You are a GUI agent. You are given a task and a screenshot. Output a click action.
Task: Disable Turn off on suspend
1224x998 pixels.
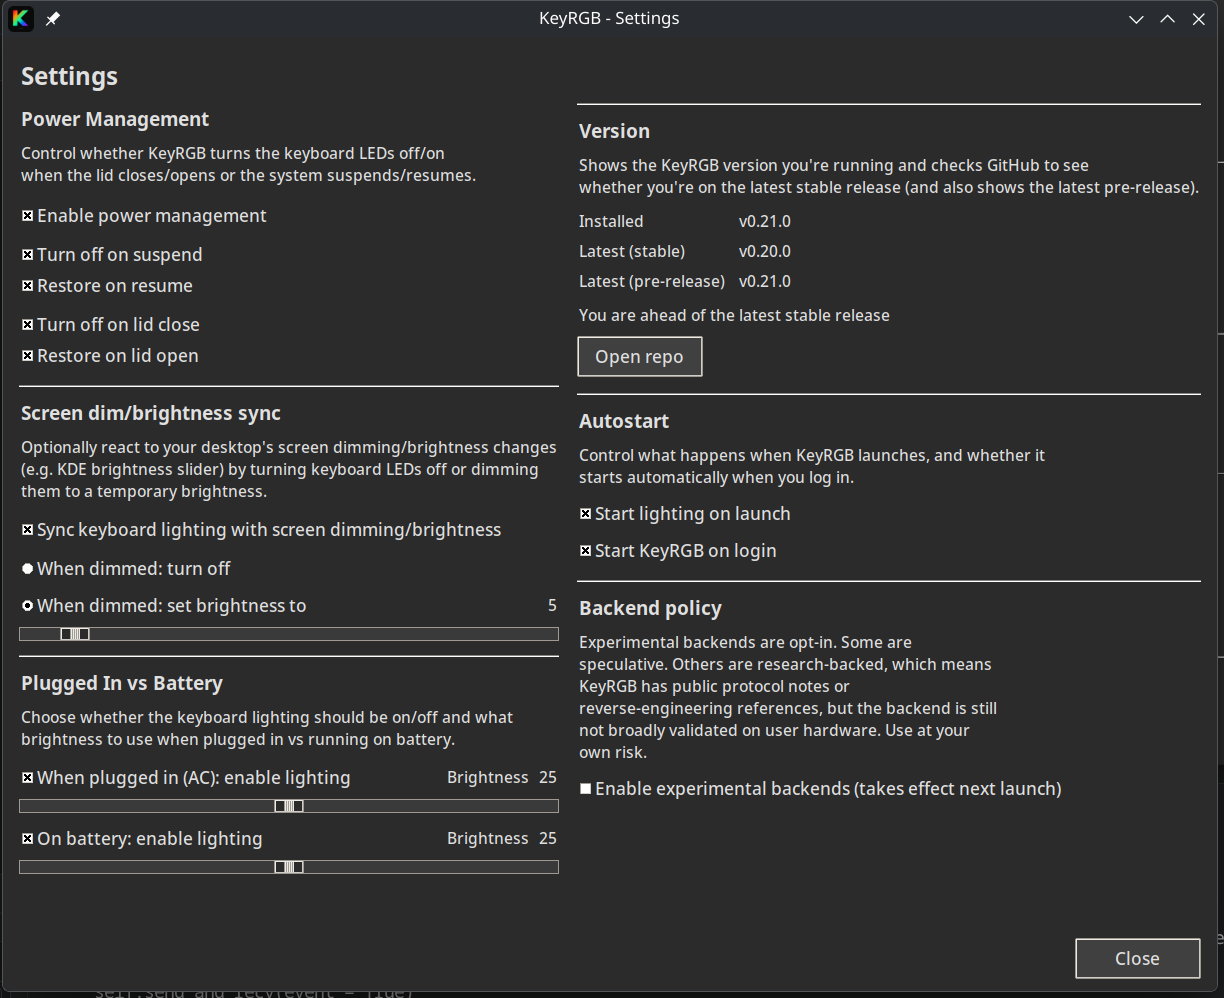point(28,255)
